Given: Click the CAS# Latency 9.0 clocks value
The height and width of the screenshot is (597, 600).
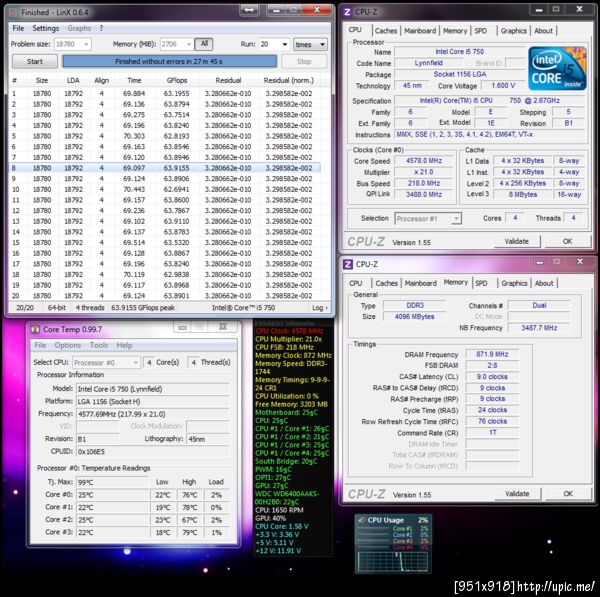Looking at the screenshot, I should [x=492, y=377].
